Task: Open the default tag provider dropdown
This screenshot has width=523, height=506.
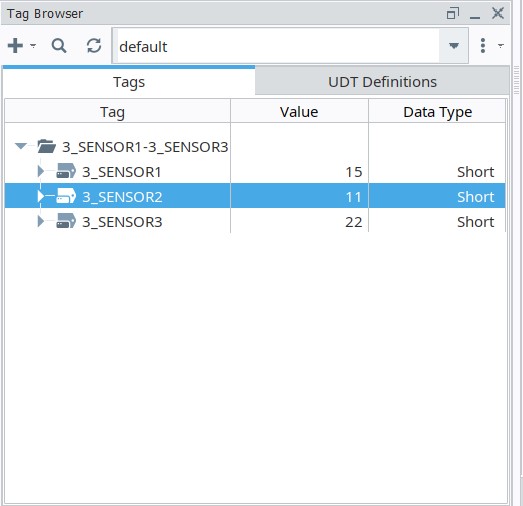Action: [x=454, y=46]
